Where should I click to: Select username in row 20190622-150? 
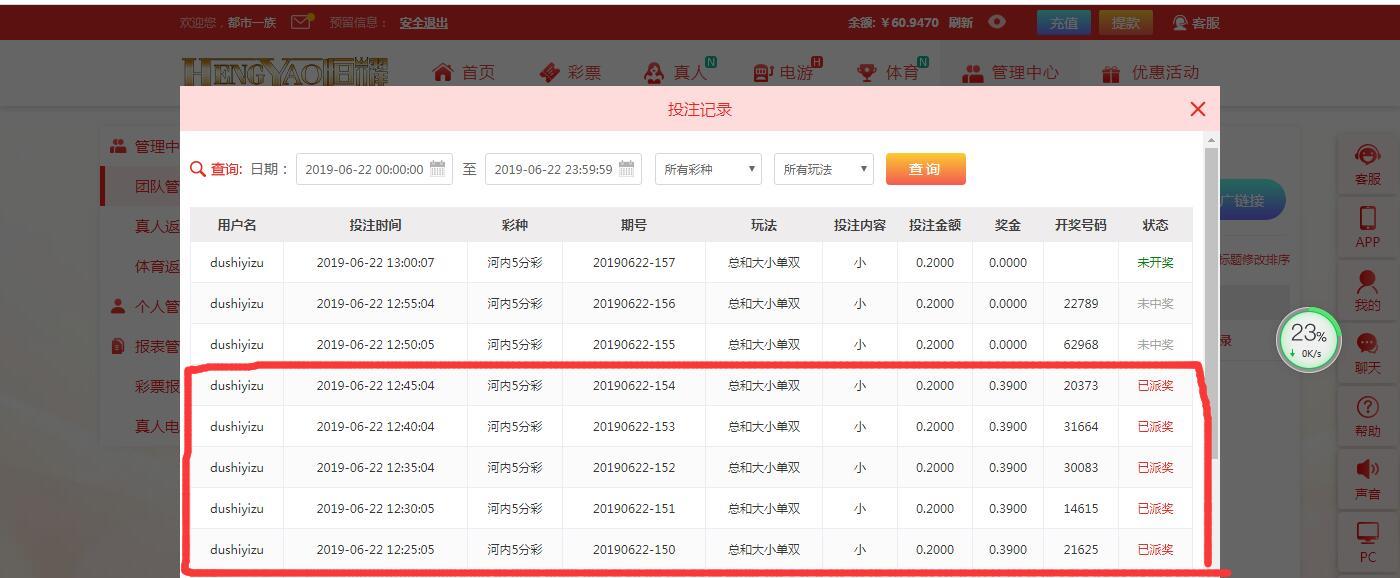click(x=237, y=550)
